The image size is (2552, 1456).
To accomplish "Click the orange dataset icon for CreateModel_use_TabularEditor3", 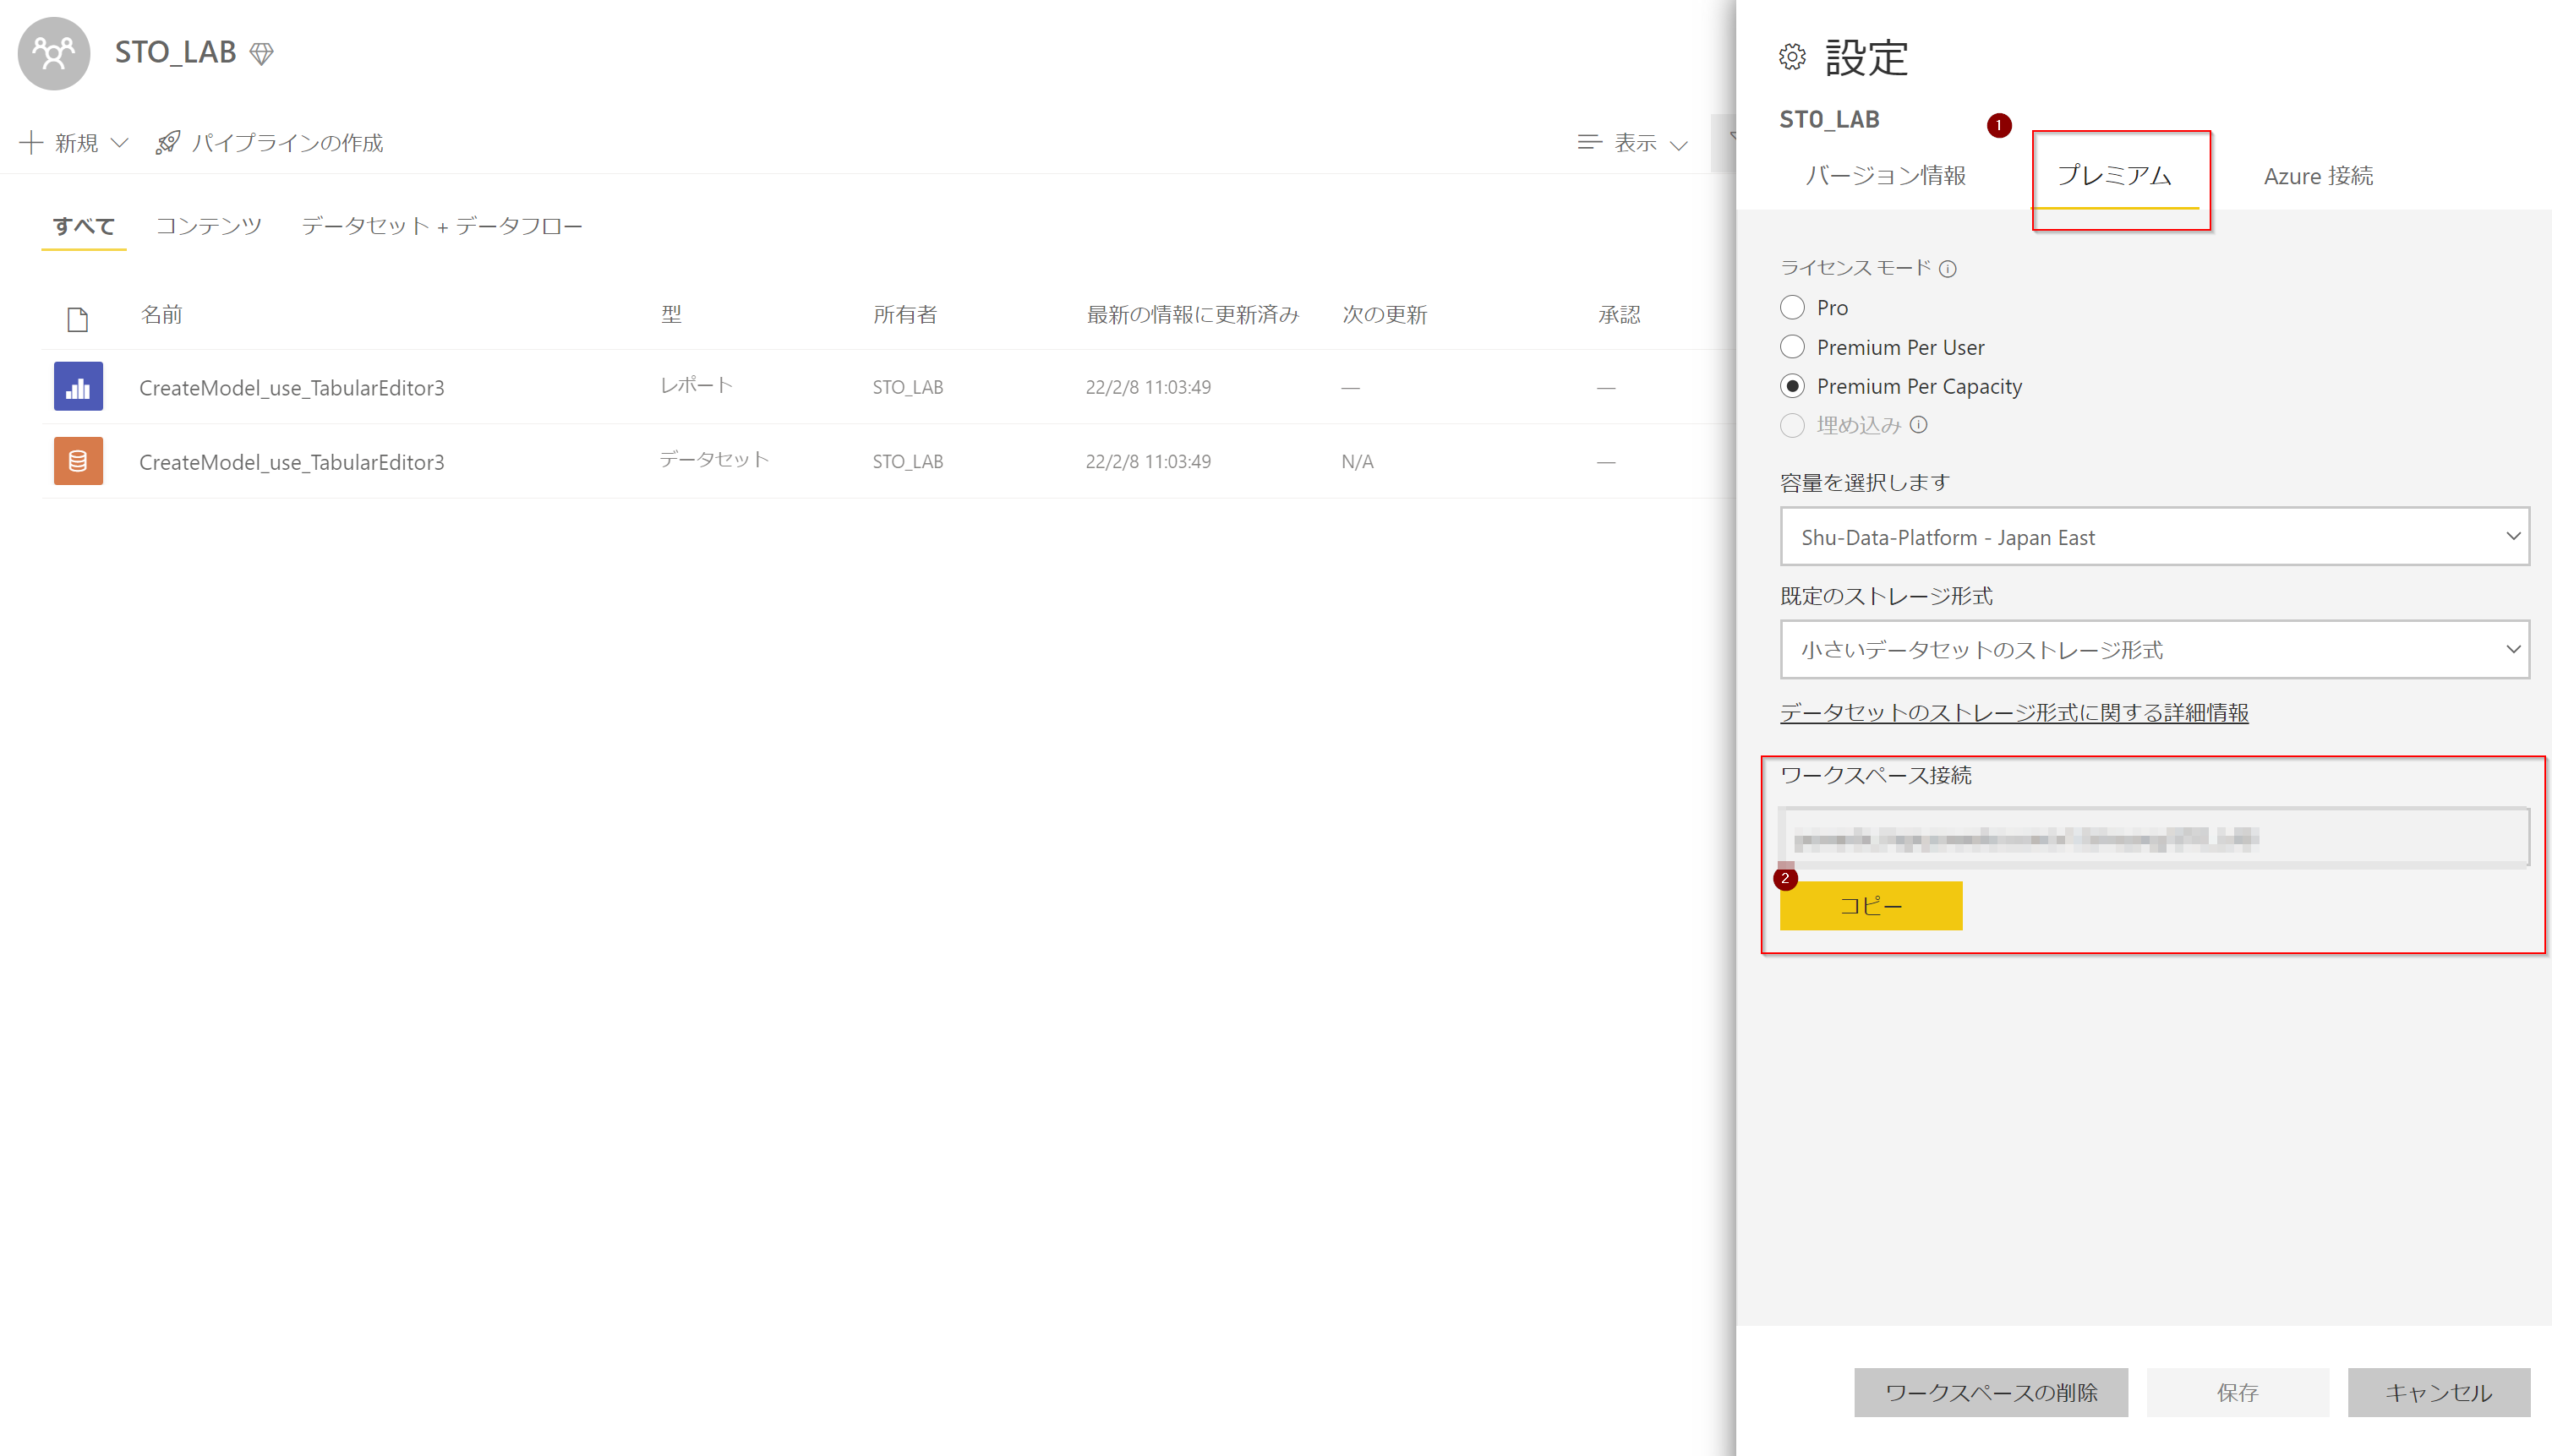I will (x=78, y=461).
